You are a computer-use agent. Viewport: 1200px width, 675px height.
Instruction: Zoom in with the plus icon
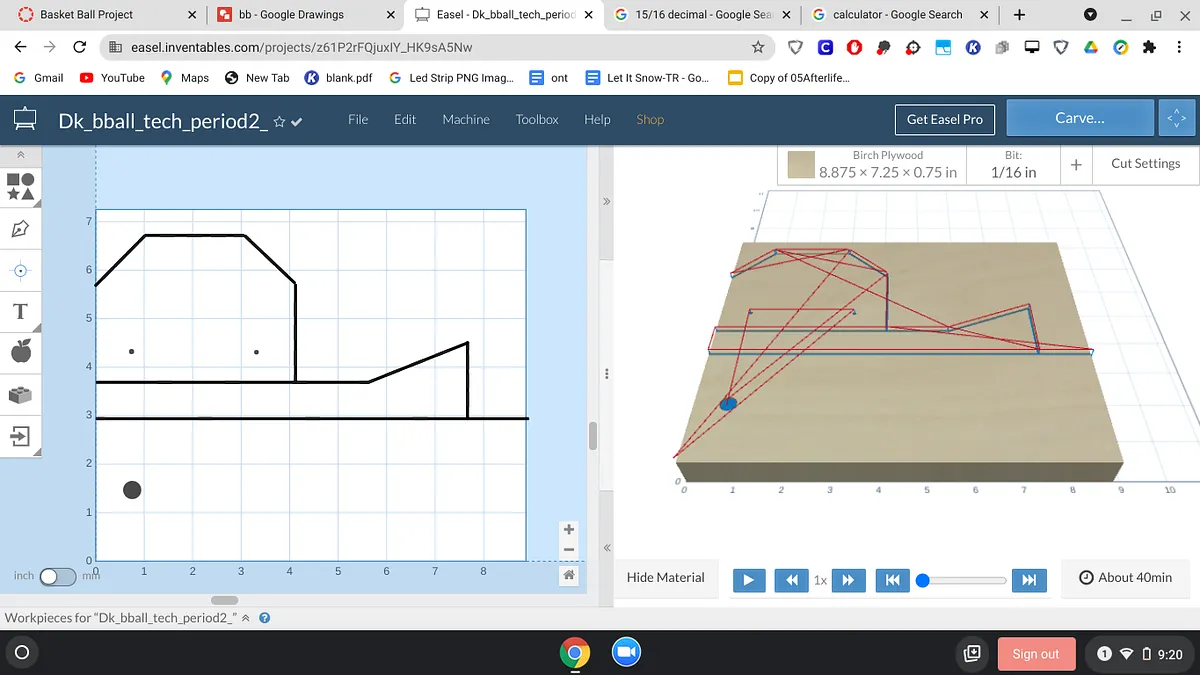pos(569,530)
